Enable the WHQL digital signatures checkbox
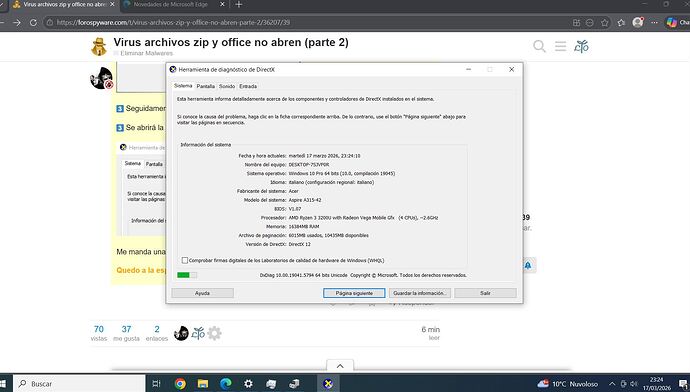This screenshot has height=392, width=690. point(185,260)
